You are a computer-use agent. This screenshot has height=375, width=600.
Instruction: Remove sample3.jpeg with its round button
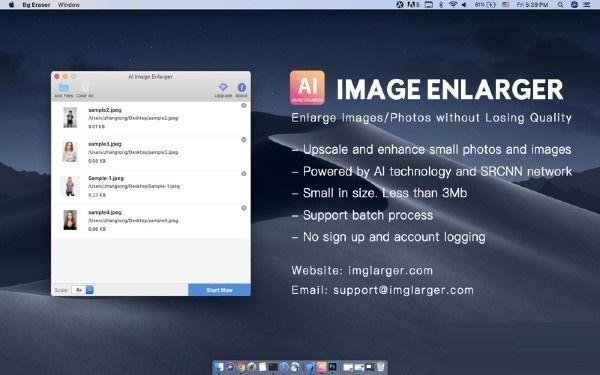click(x=244, y=140)
